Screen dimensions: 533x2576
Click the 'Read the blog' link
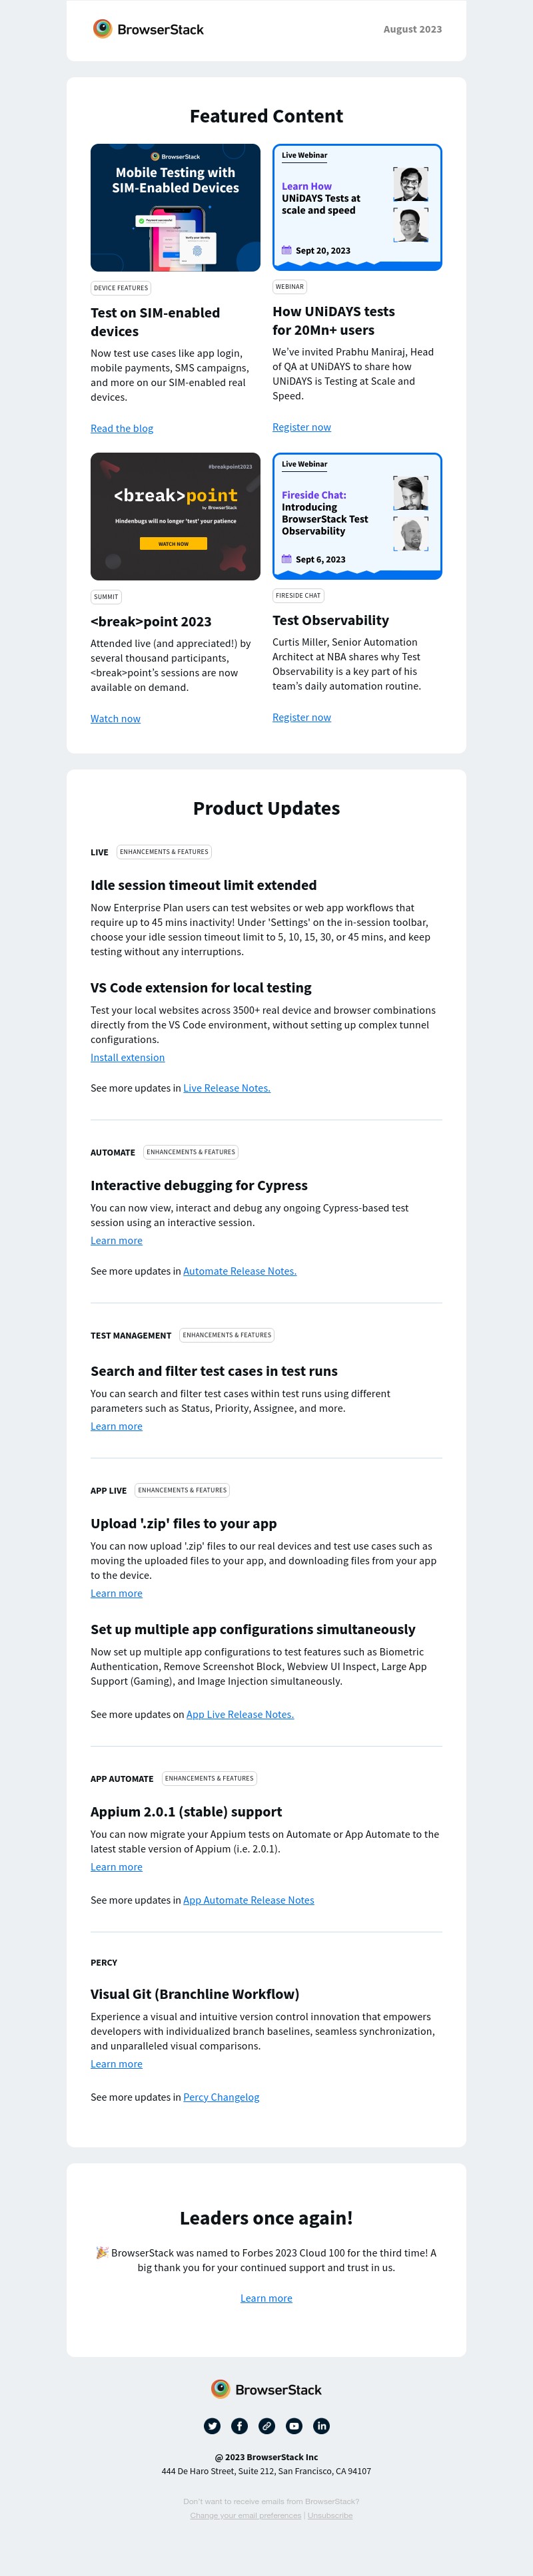[x=122, y=428]
